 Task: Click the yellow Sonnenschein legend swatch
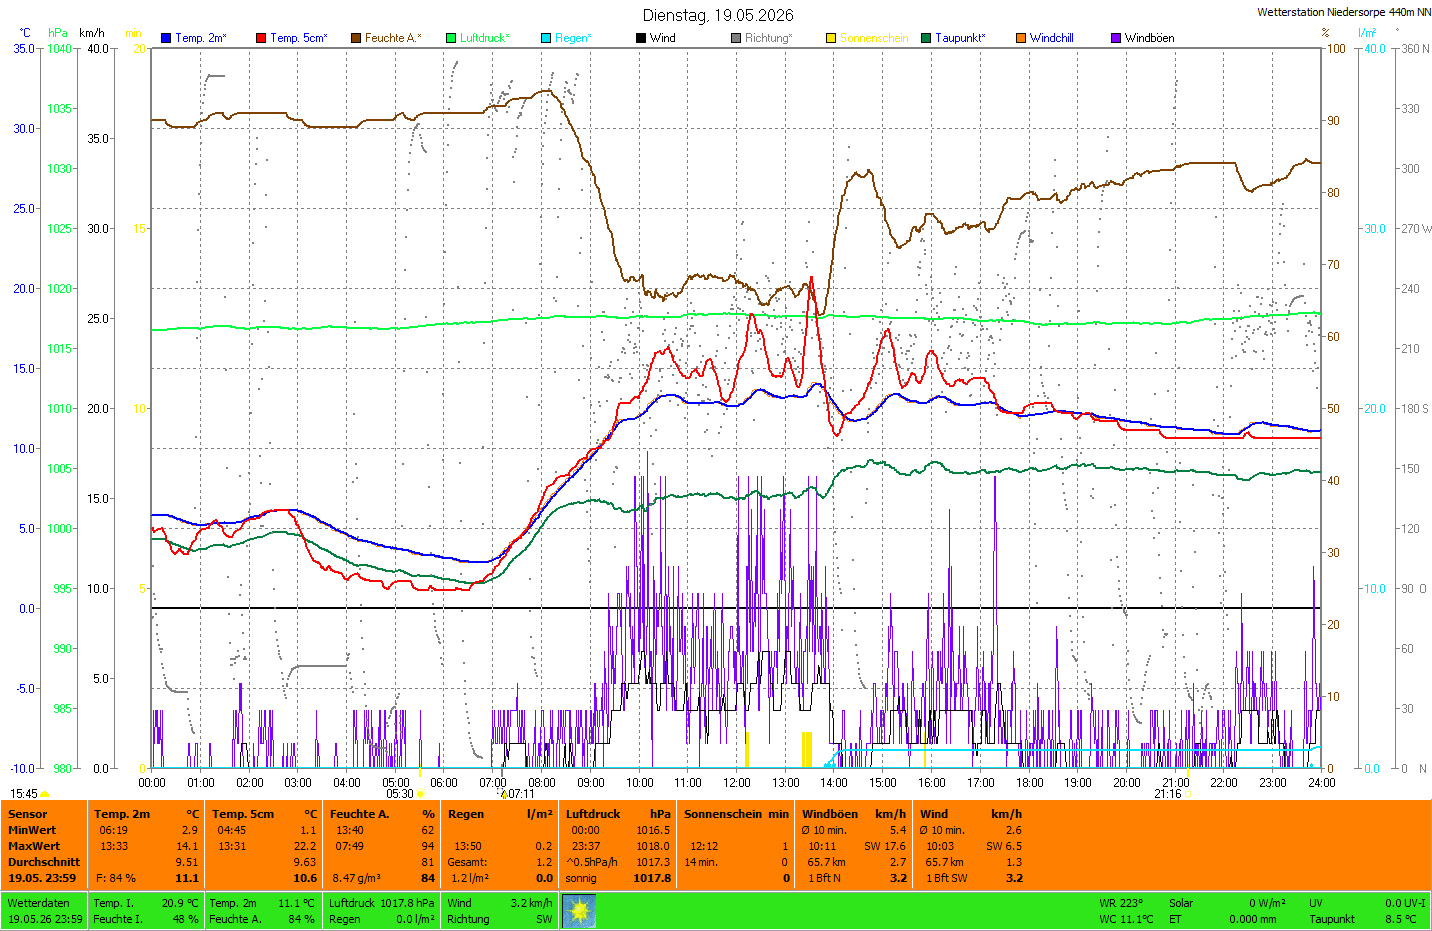831,38
